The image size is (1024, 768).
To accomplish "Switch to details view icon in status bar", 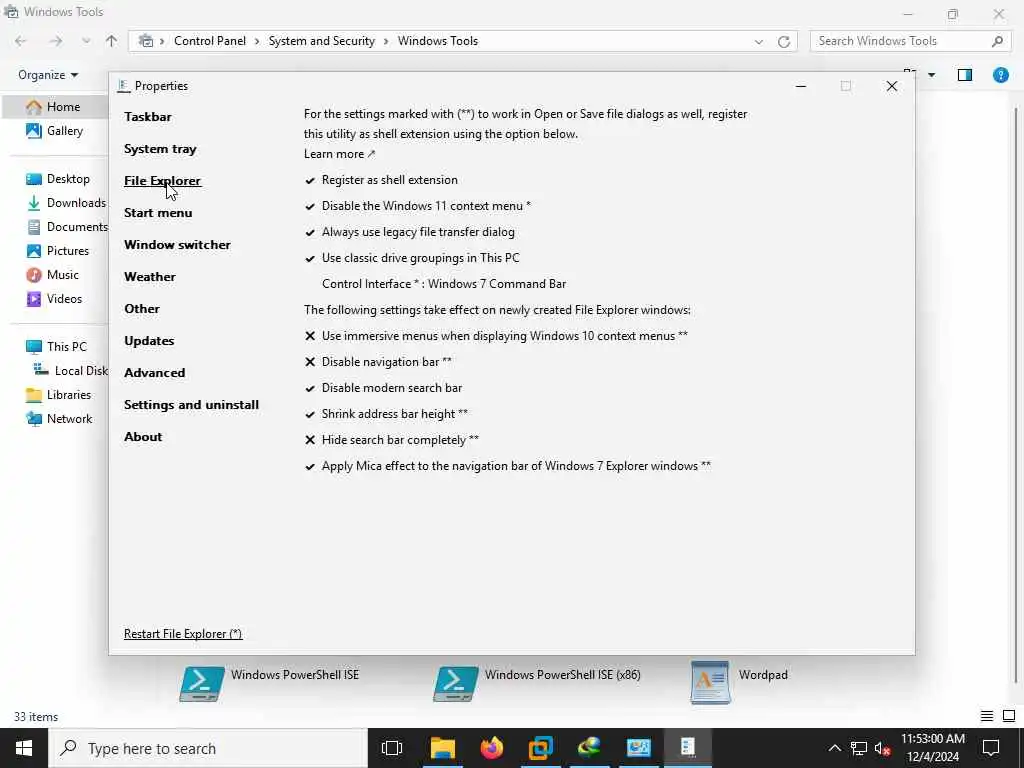I will tap(987, 716).
